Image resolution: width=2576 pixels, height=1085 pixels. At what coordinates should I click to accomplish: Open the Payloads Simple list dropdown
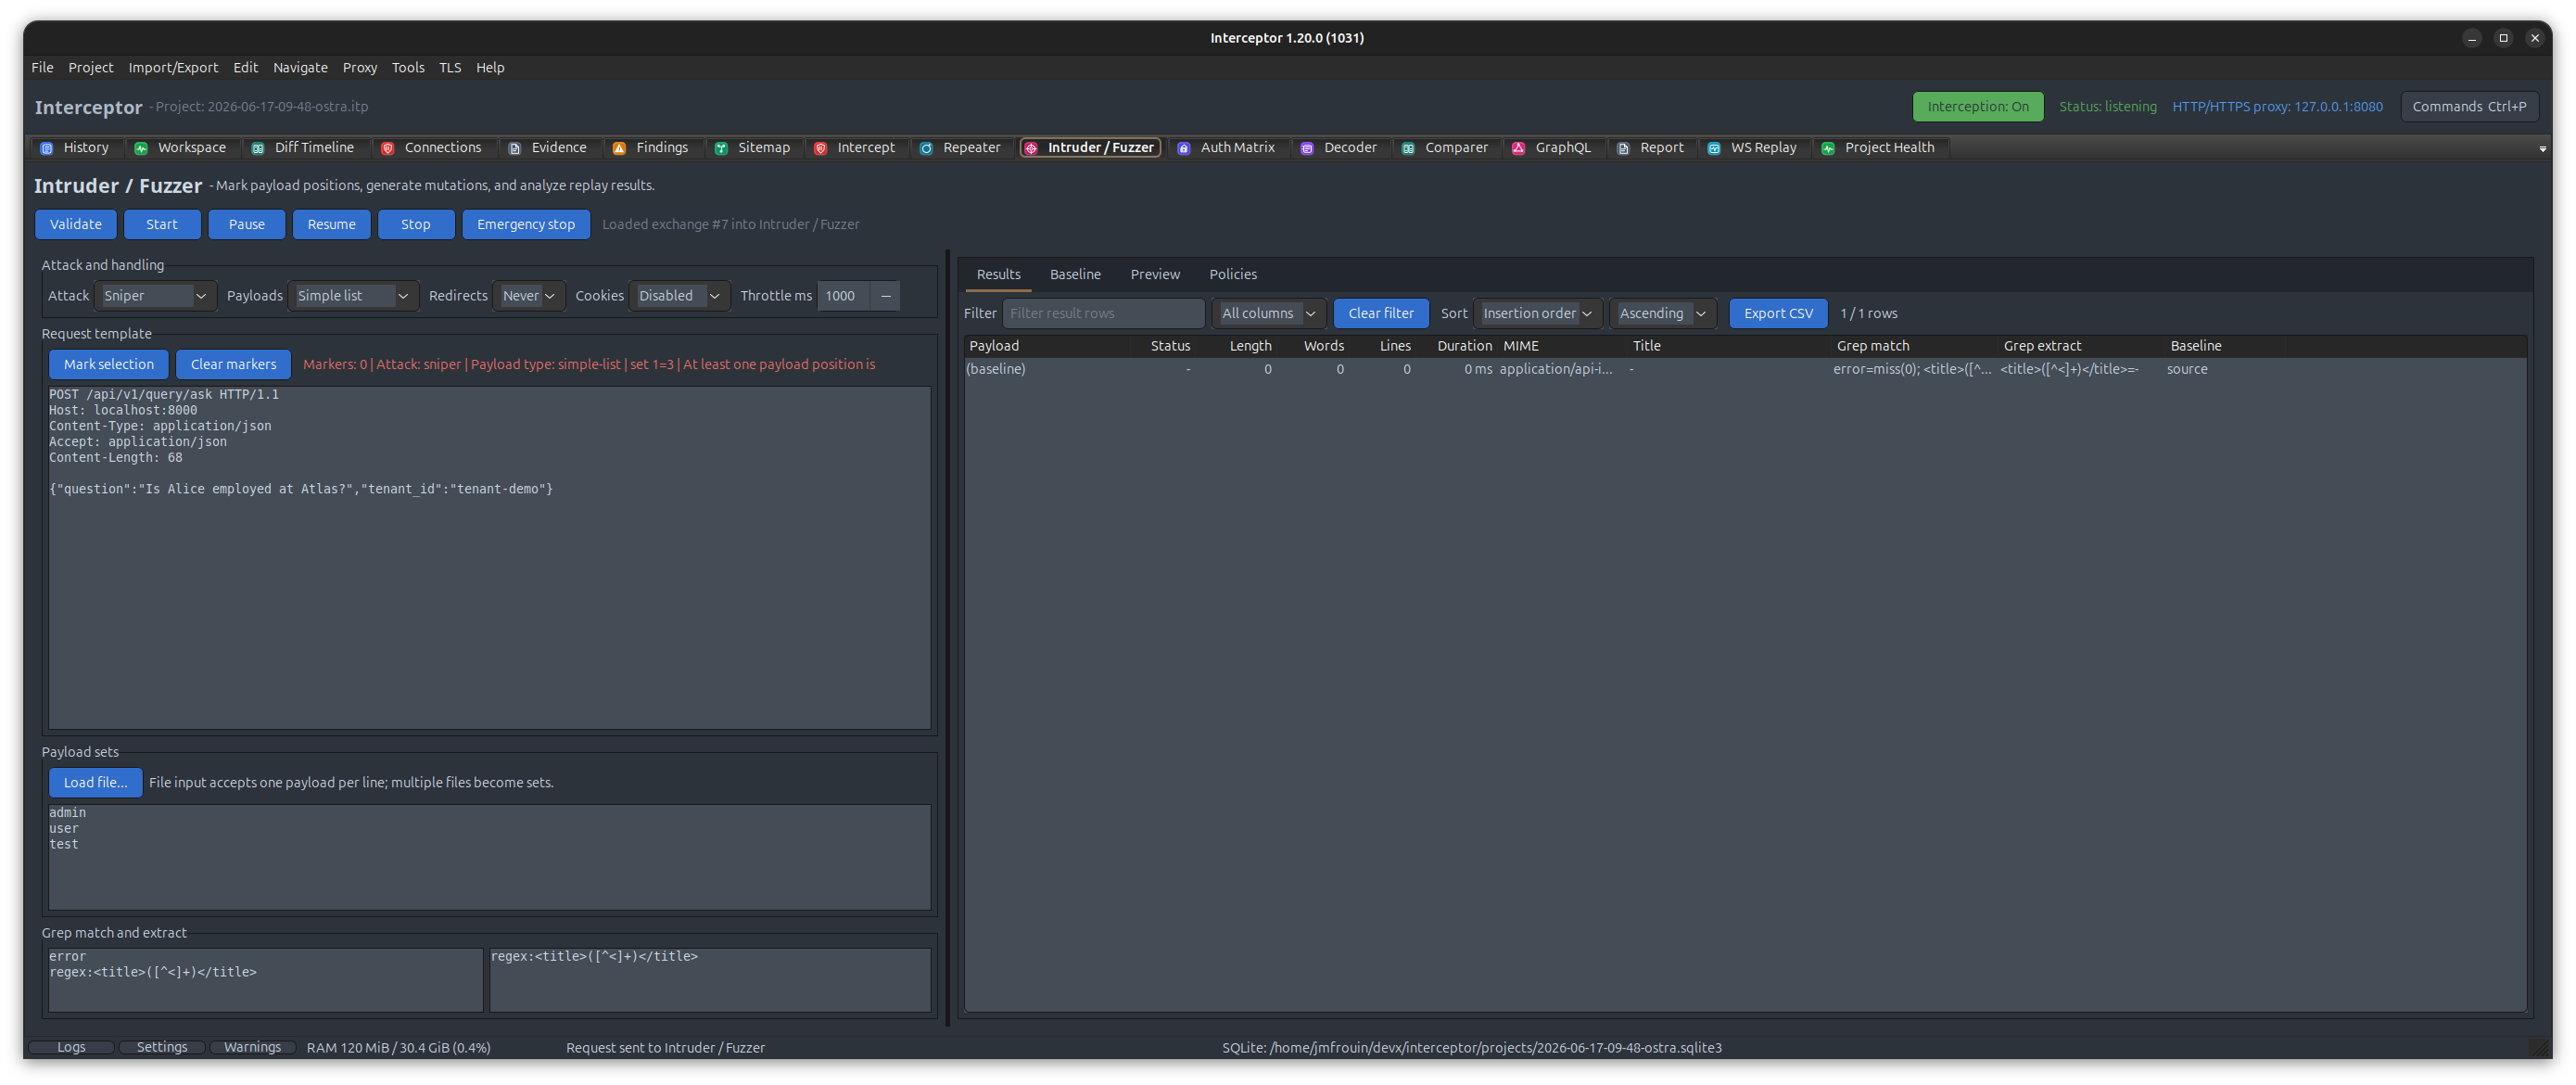click(353, 296)
